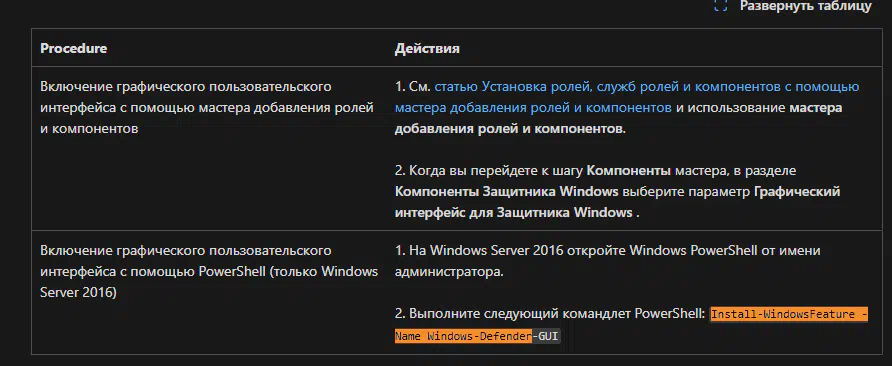Click the bold phrase мастера добавления ролей и компонентов
The height and width of the screenshot is (366, 892).
618,118
